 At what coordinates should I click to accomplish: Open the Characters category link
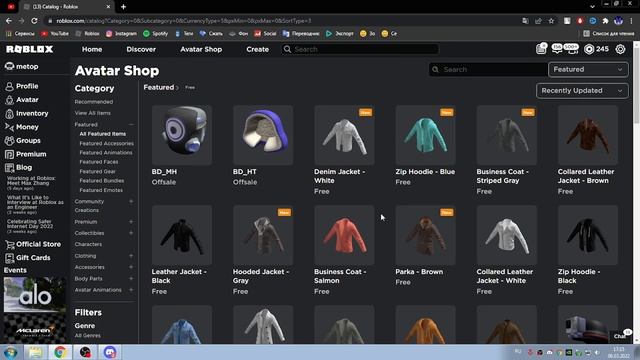[88, 244]
